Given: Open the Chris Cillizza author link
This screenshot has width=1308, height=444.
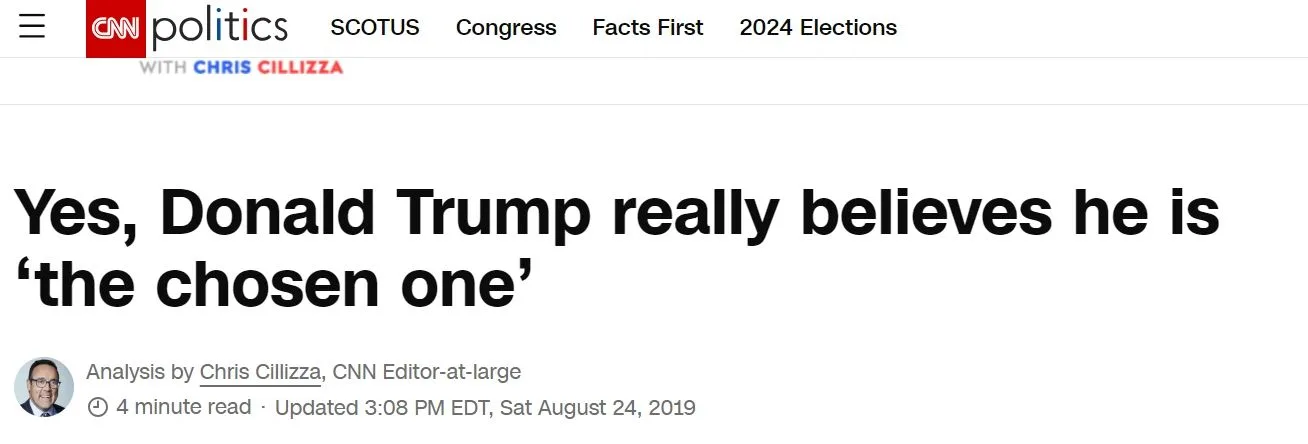Looking at the screenshot, I should click(260, 373).
